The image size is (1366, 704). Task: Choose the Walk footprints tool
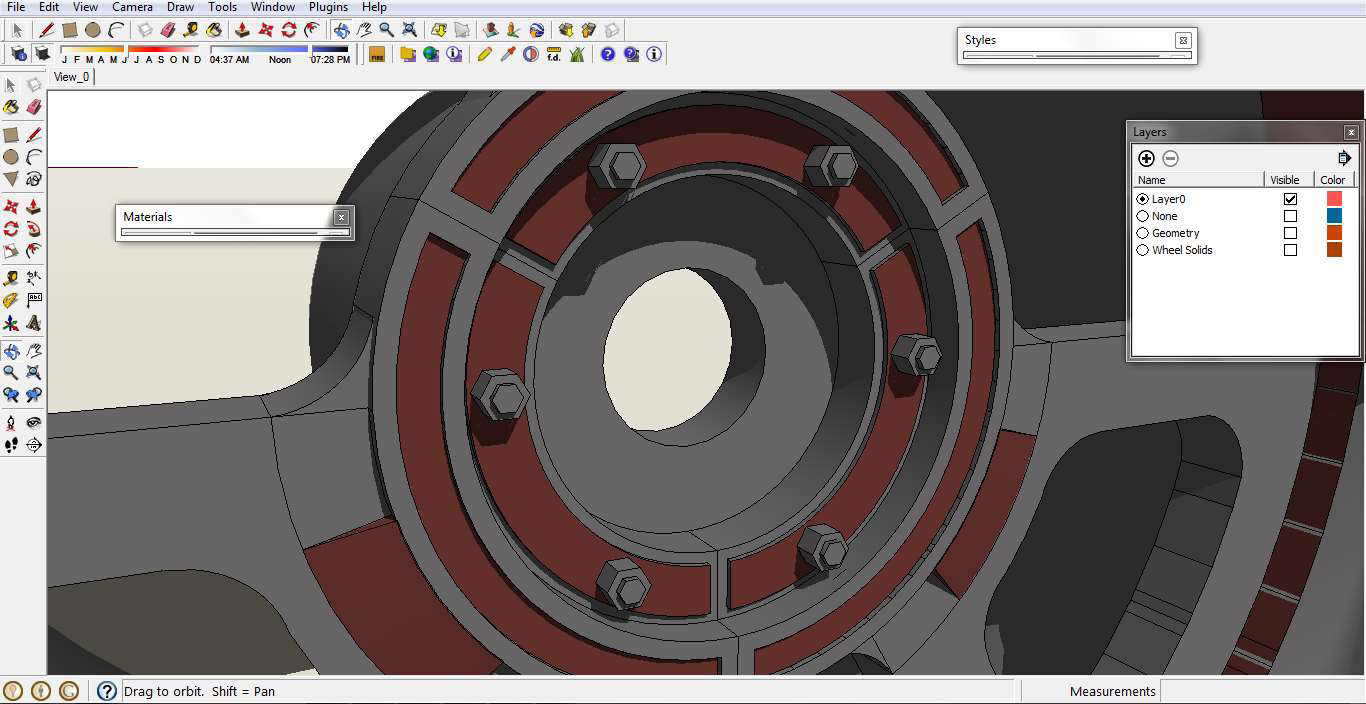pyautogui.click(x=11, y=445)
